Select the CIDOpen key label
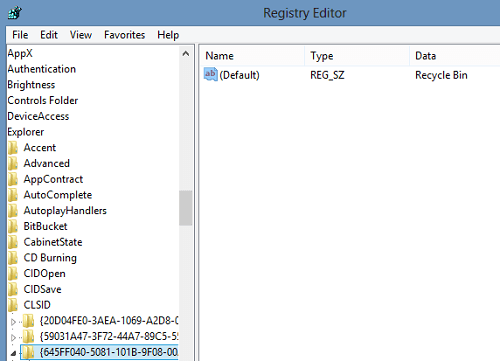The height and width of the screenshot is (361, 500). (x=44, y=273)
